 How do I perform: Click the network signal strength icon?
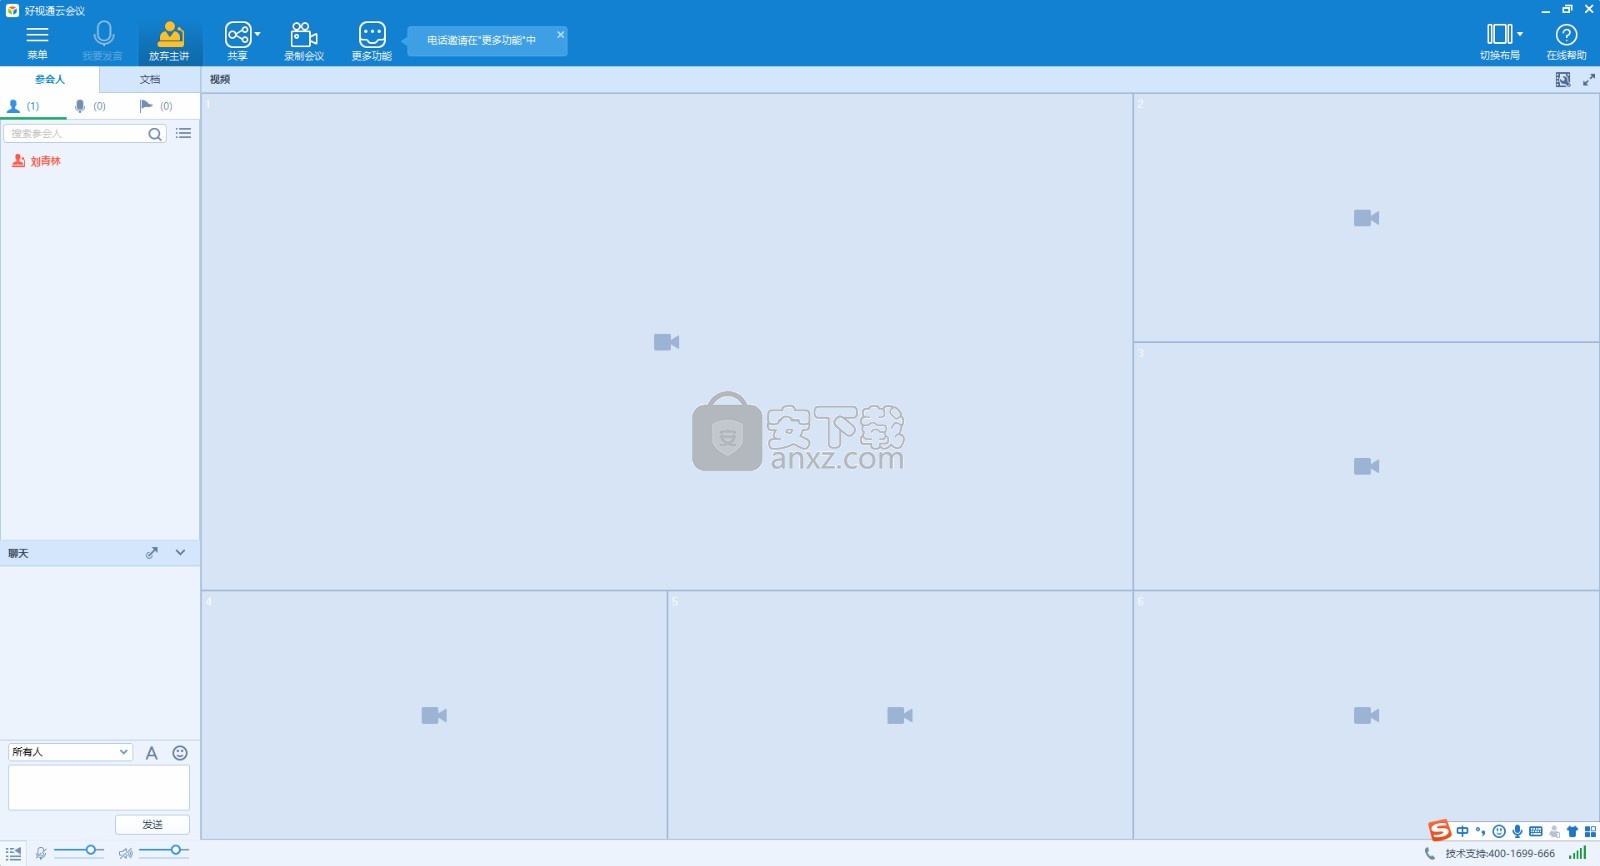1578,853
